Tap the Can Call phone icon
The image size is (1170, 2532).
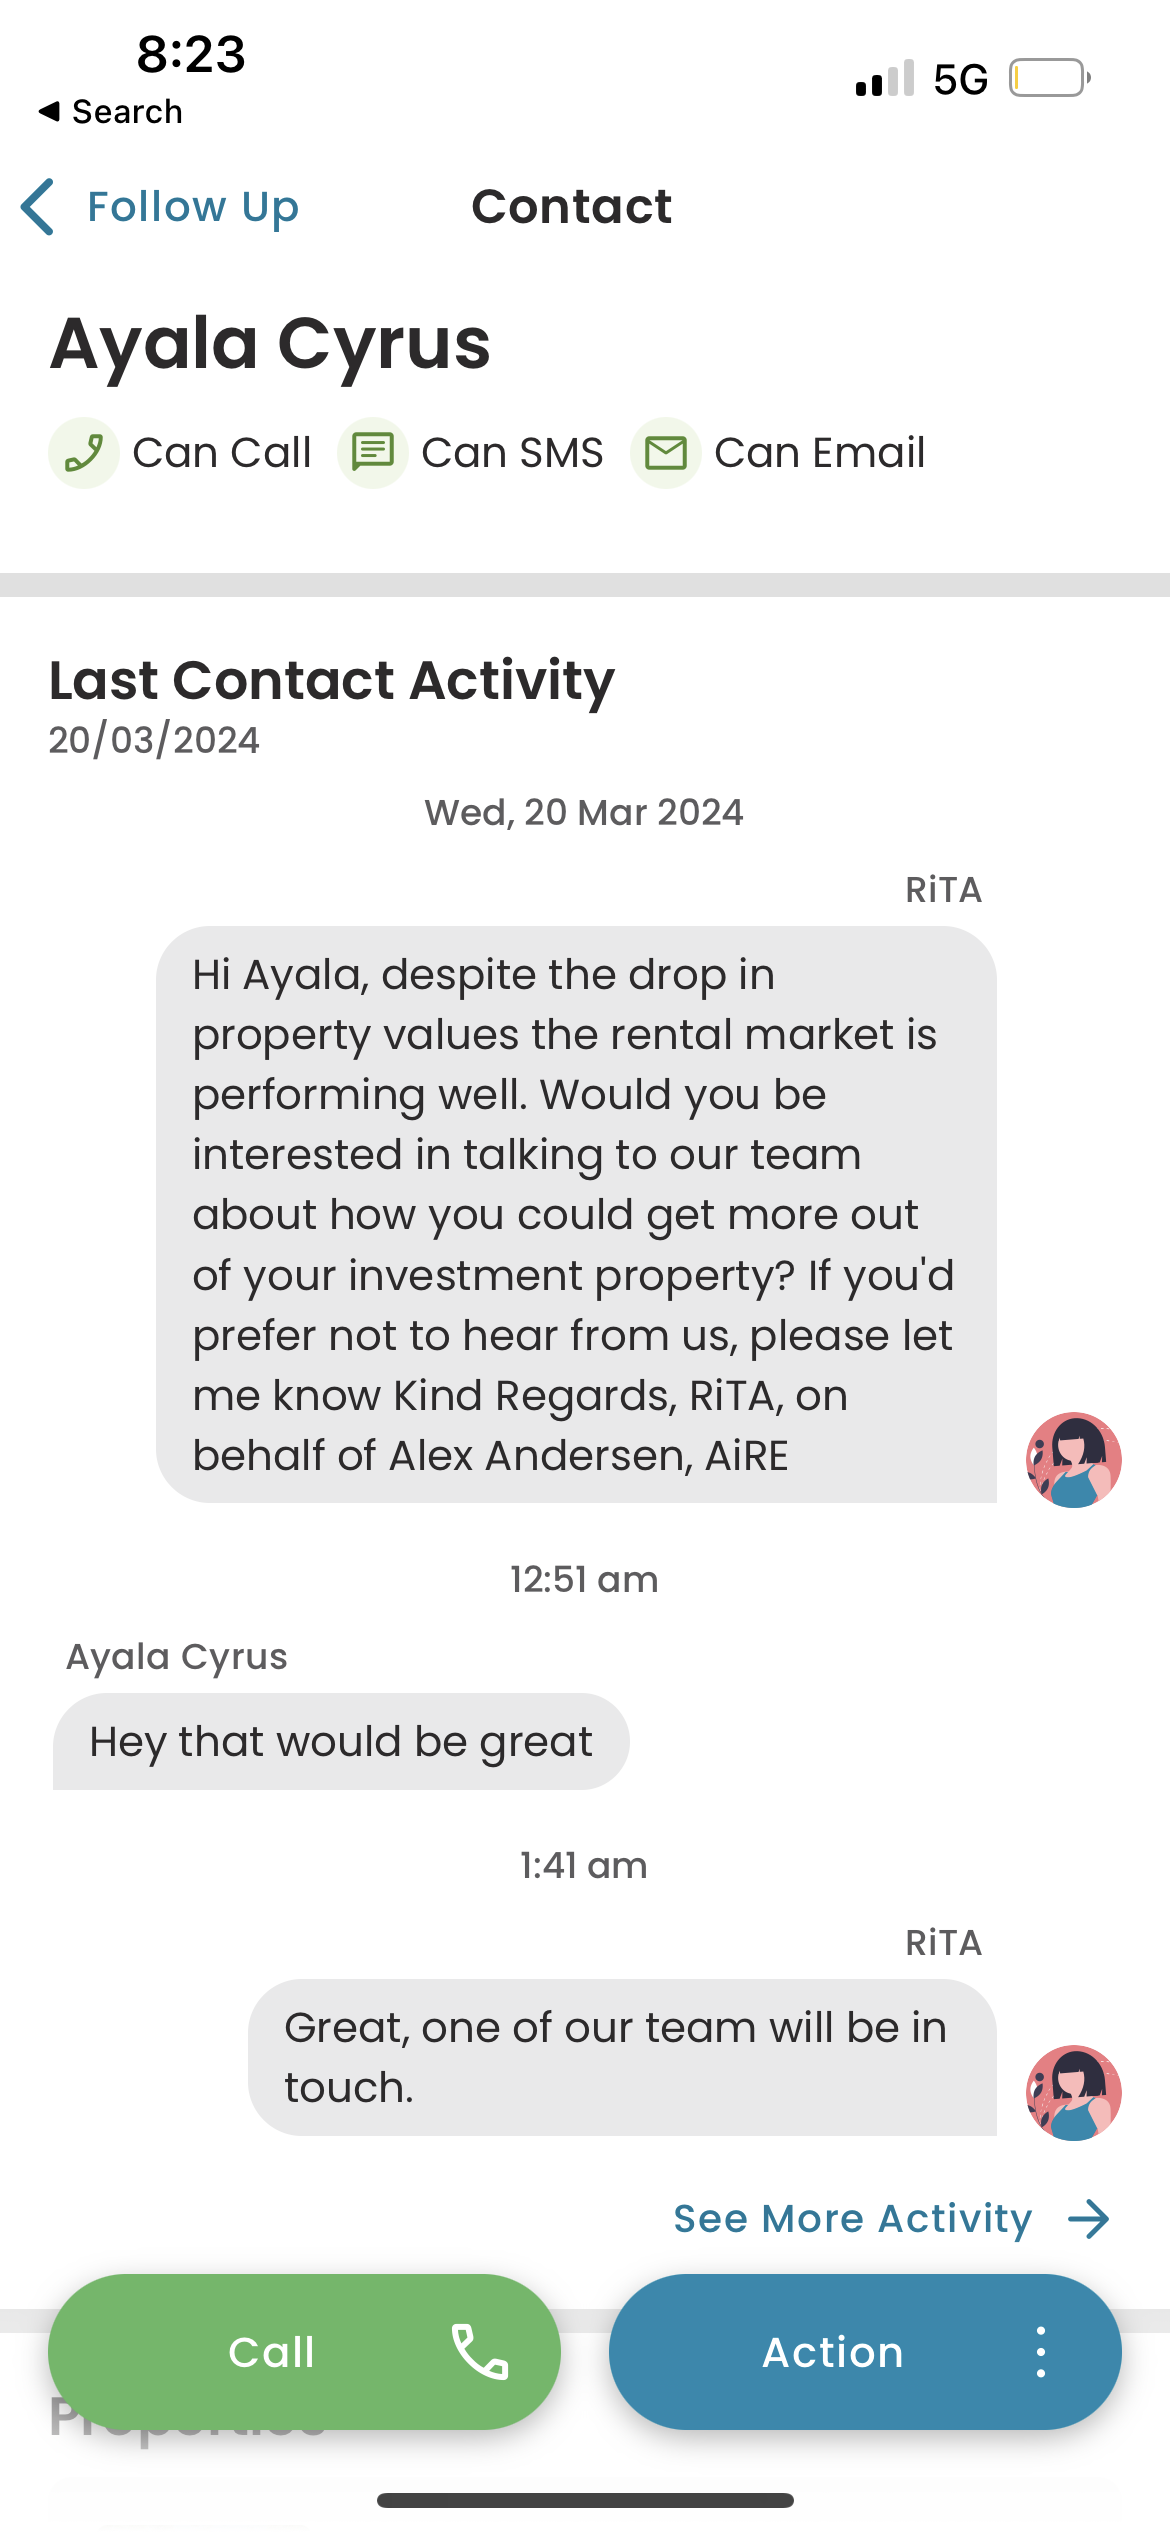pos(84,453)
